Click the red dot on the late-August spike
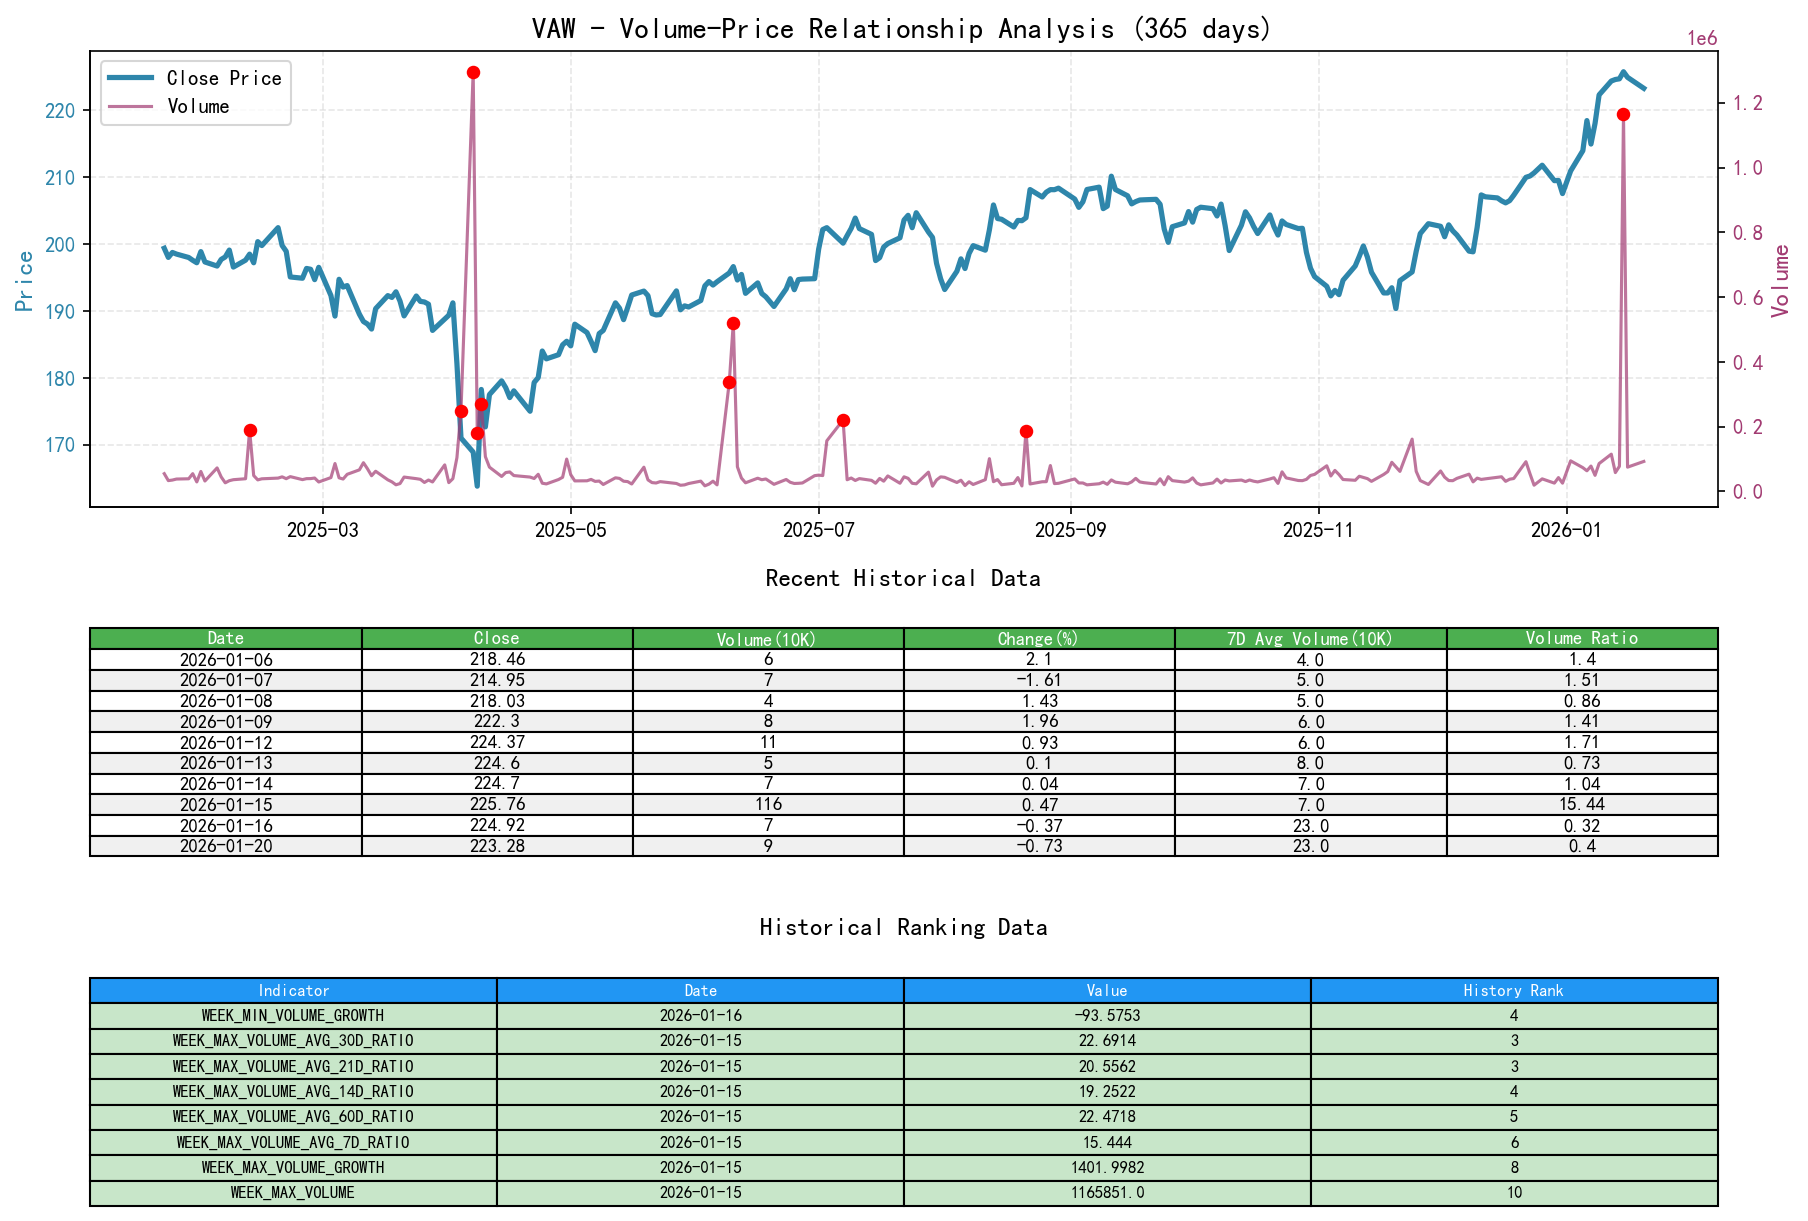Viewport: 1808px width, 1221px height. tap(1026, 431)
